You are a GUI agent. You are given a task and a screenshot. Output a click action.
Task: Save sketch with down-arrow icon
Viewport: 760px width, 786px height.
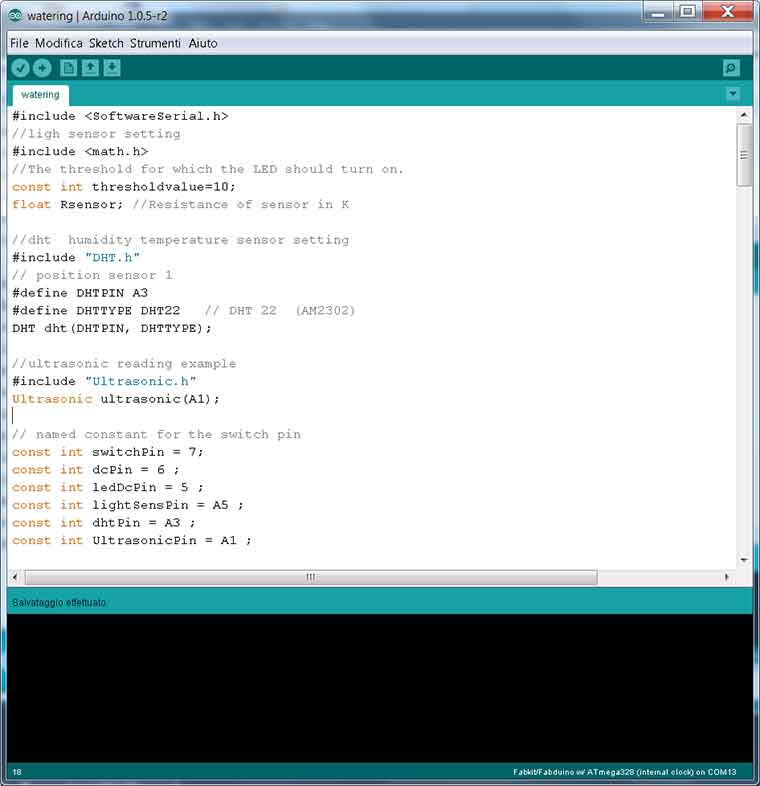click(112, 68)
